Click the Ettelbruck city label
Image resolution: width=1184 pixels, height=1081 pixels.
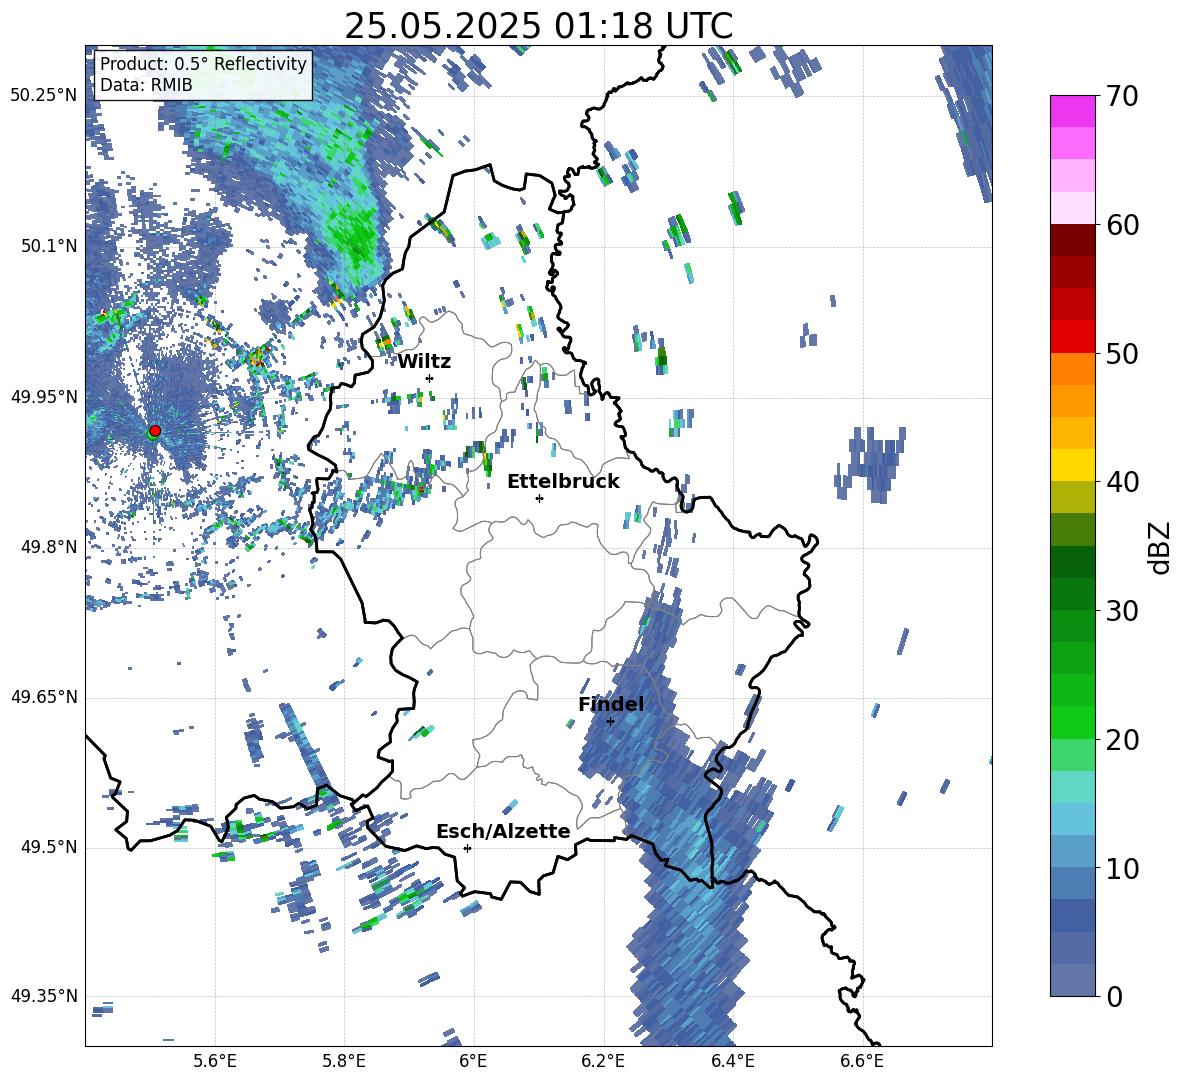[563, 482]
